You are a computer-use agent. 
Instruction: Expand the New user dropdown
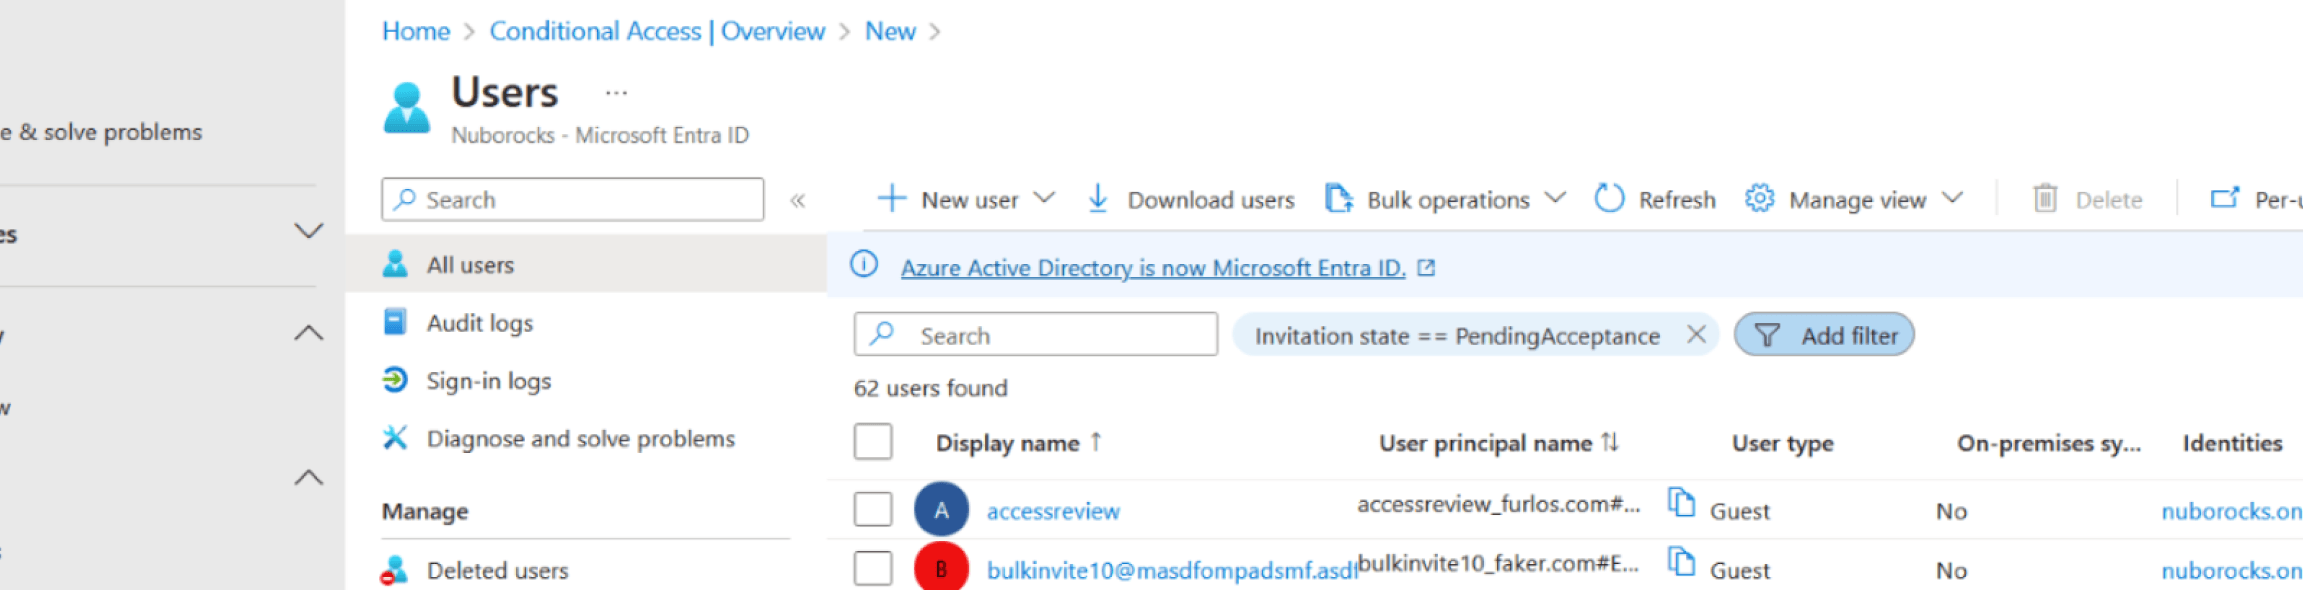(x=1044, y=198)
